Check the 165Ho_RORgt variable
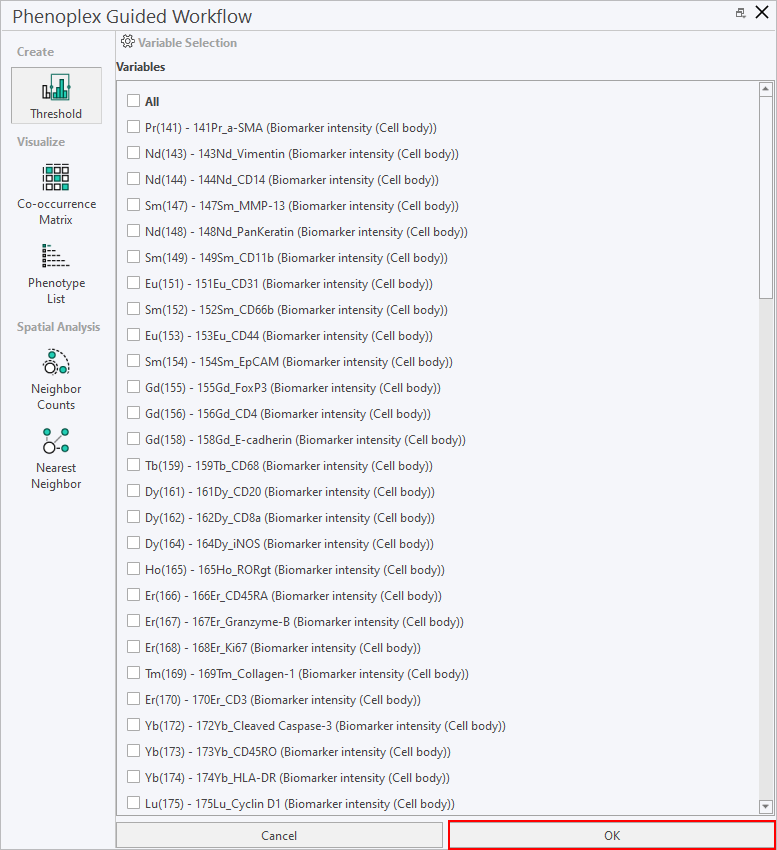Screen dimensions: 777x850 [133, 569]
